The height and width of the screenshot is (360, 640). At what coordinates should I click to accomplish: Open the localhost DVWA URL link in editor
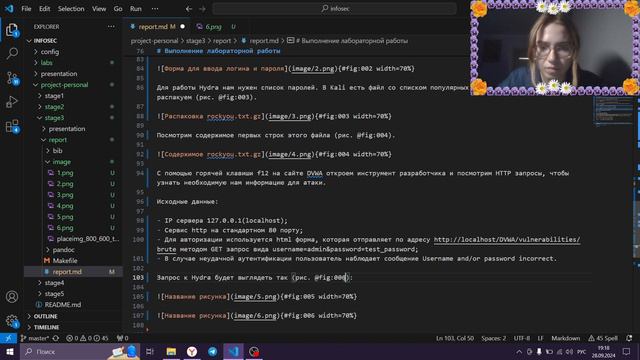[x=507, y=240]
